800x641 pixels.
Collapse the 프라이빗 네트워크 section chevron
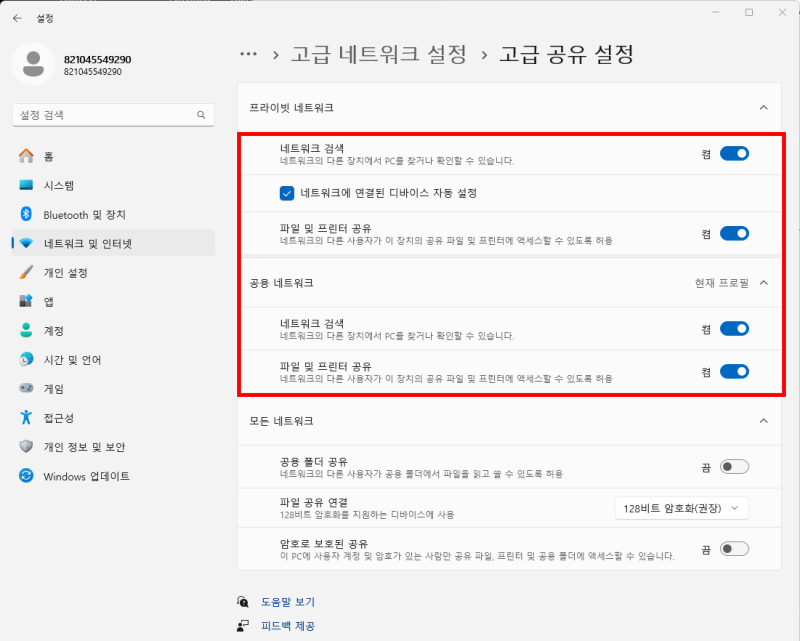pos(764,108)
